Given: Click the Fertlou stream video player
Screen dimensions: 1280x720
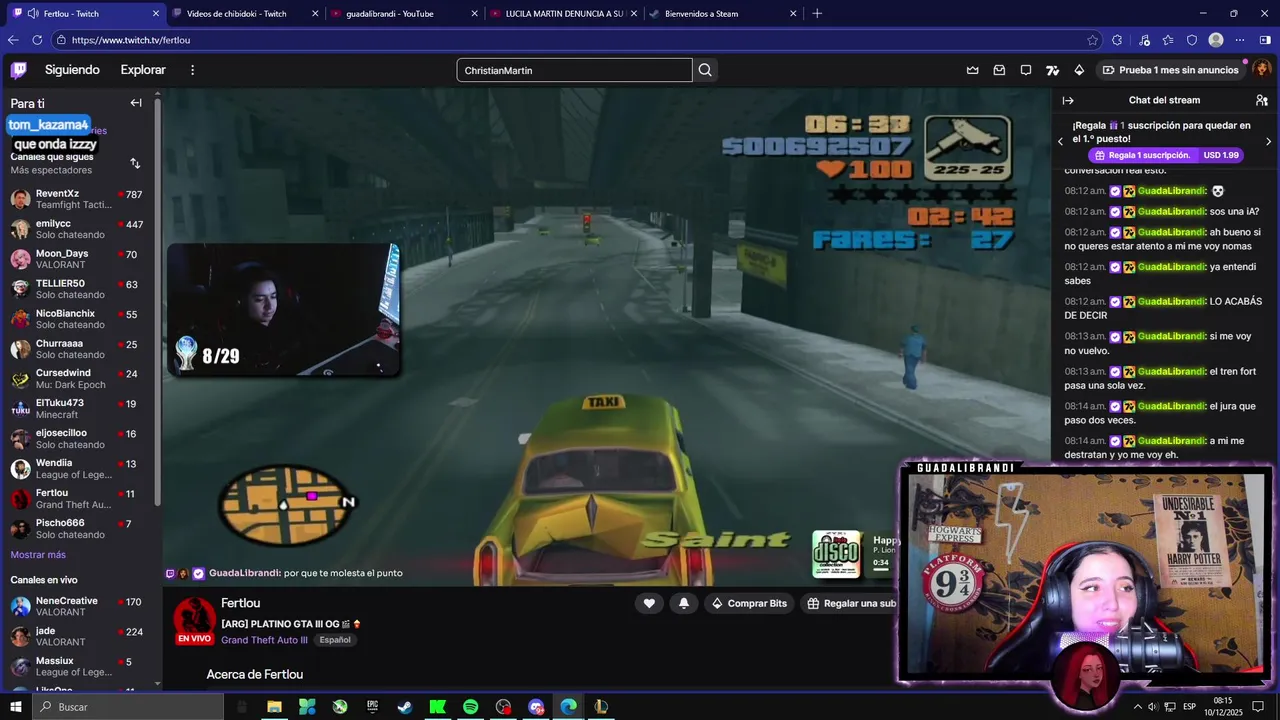Looking at the screenshot, I should pos(607,337).
